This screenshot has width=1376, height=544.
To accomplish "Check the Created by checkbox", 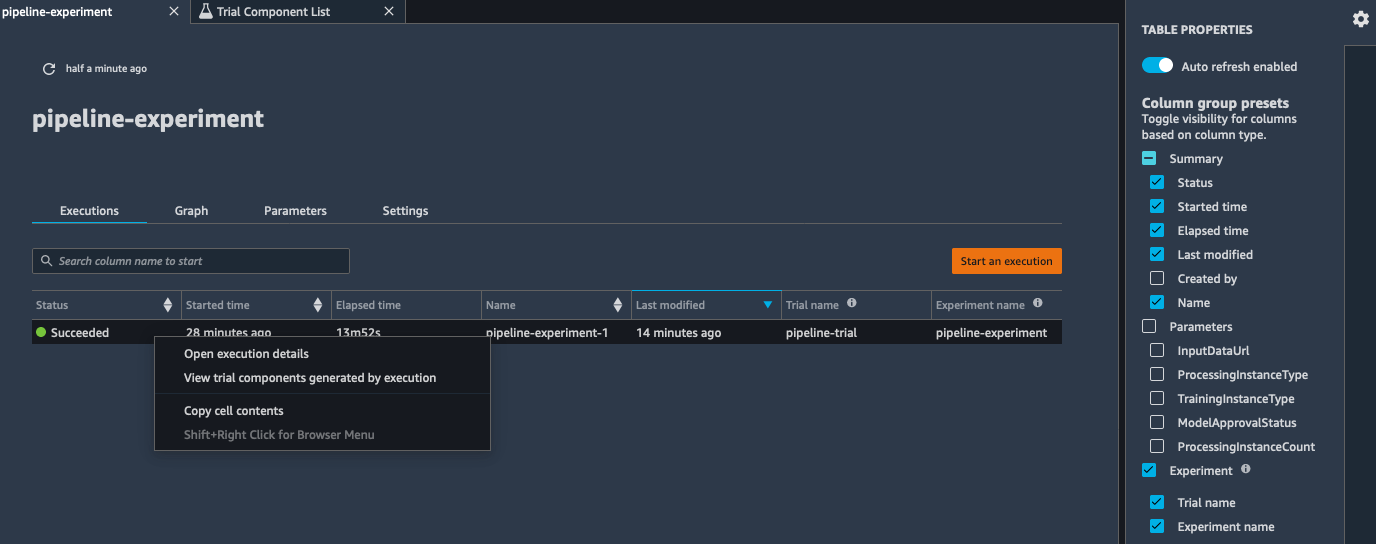I will [x=1157, y=279].
